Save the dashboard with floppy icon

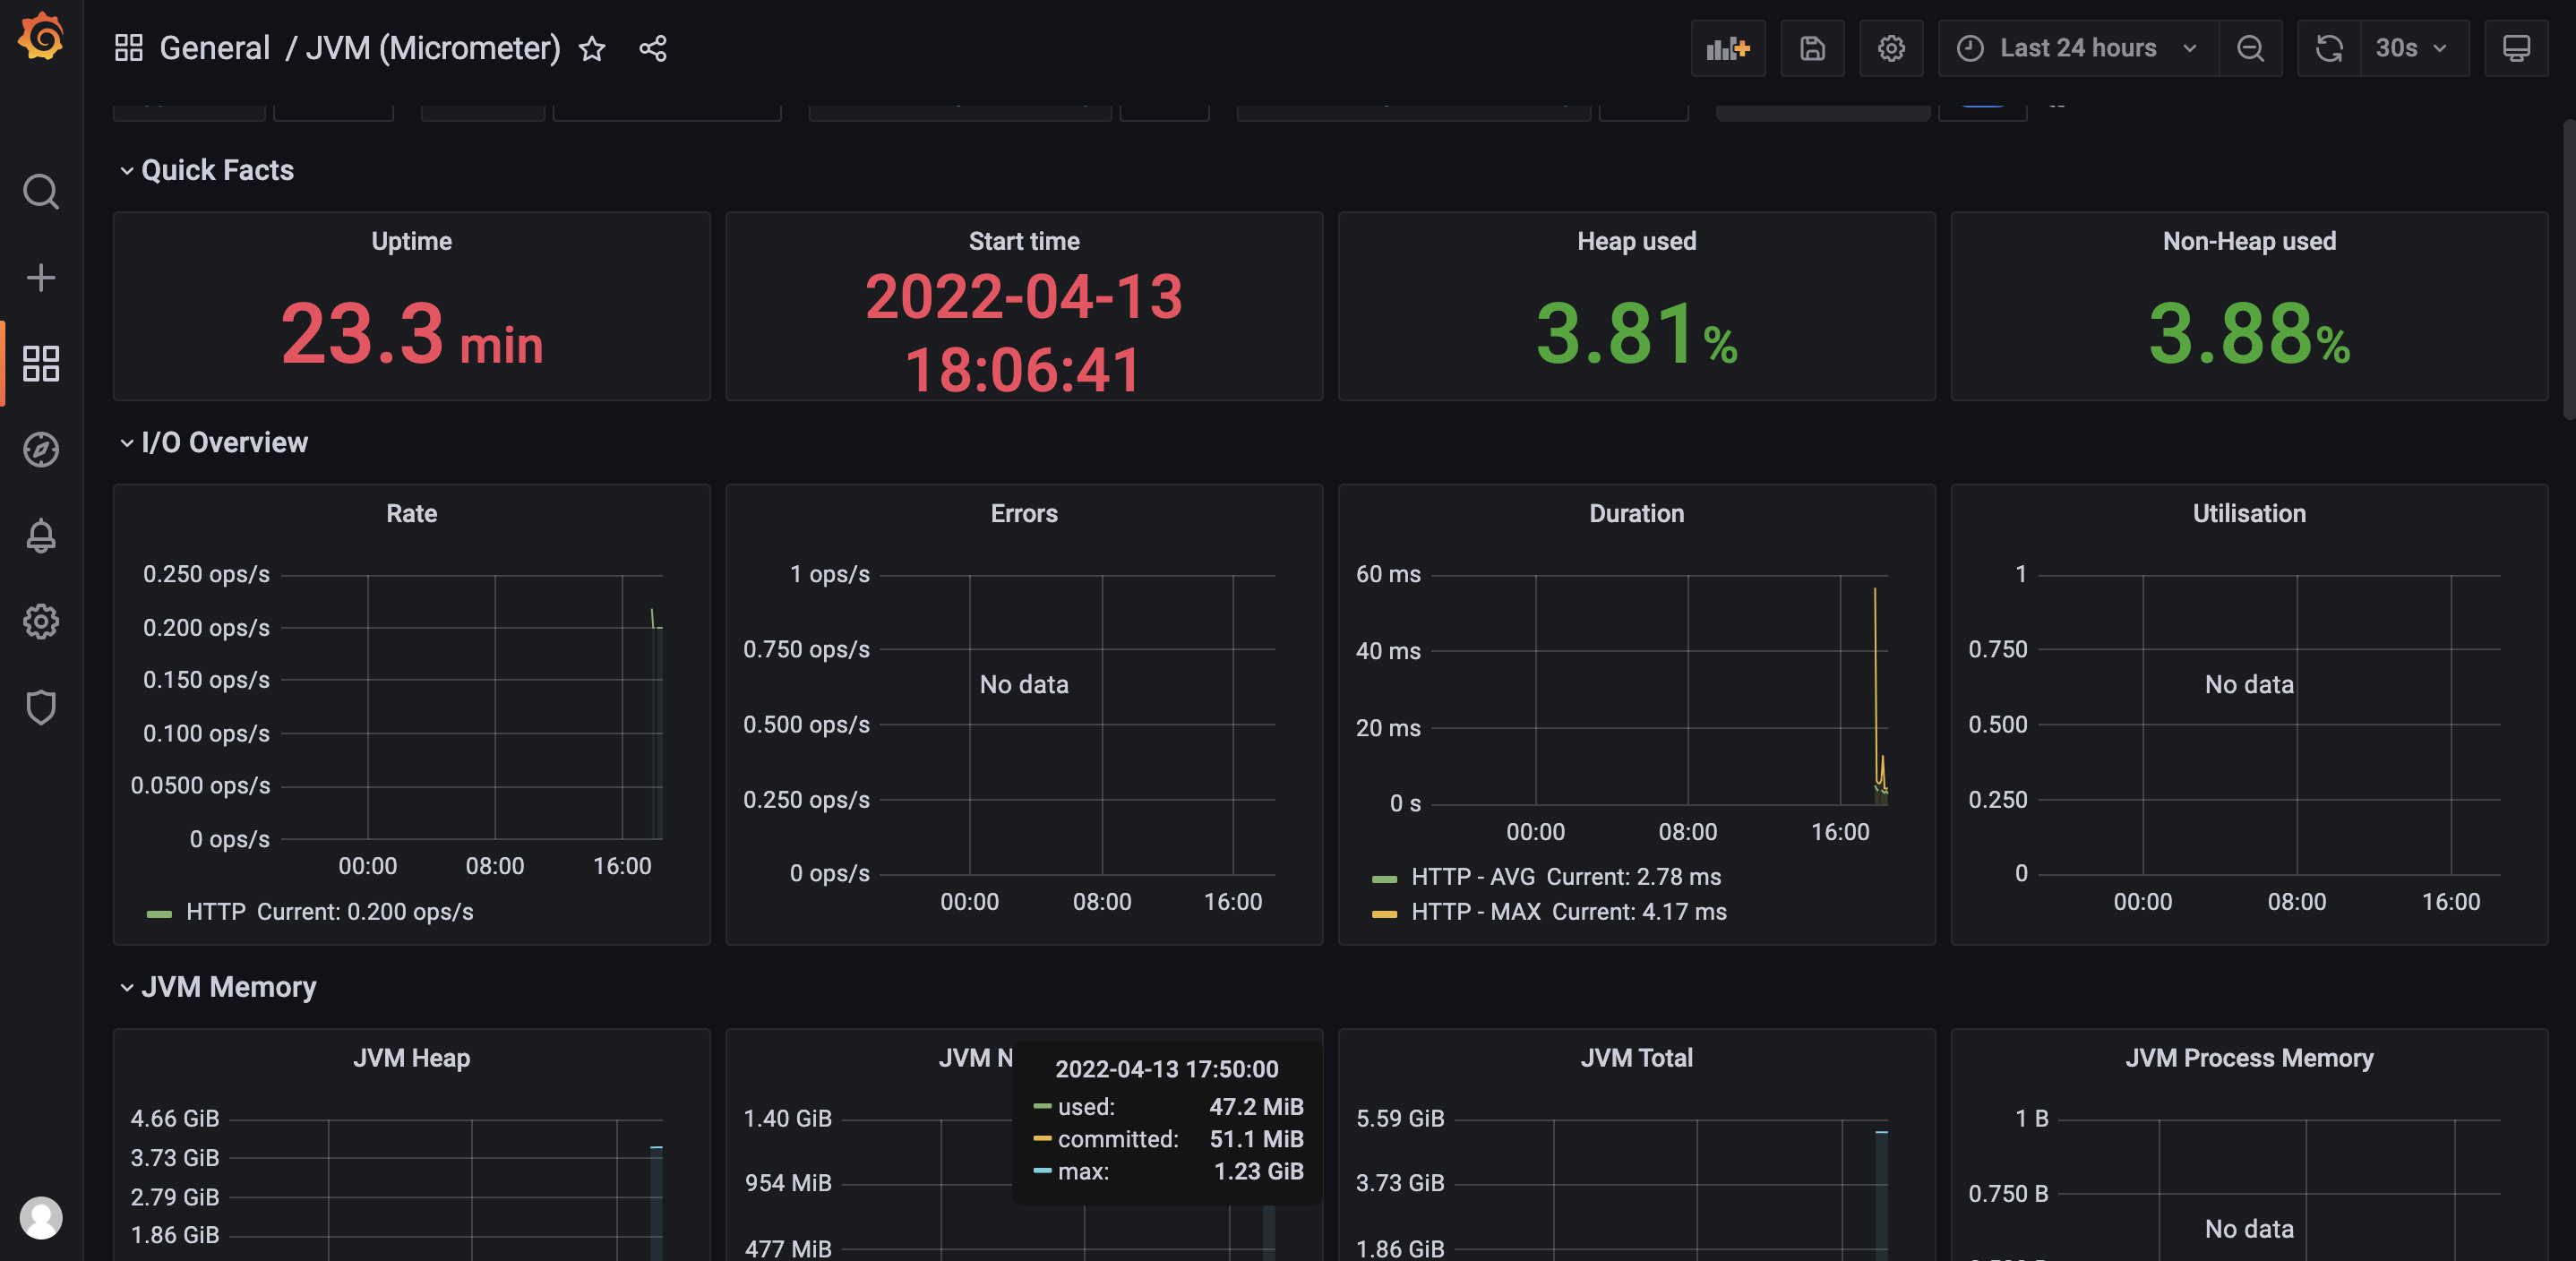click(x=1812, y=48)
